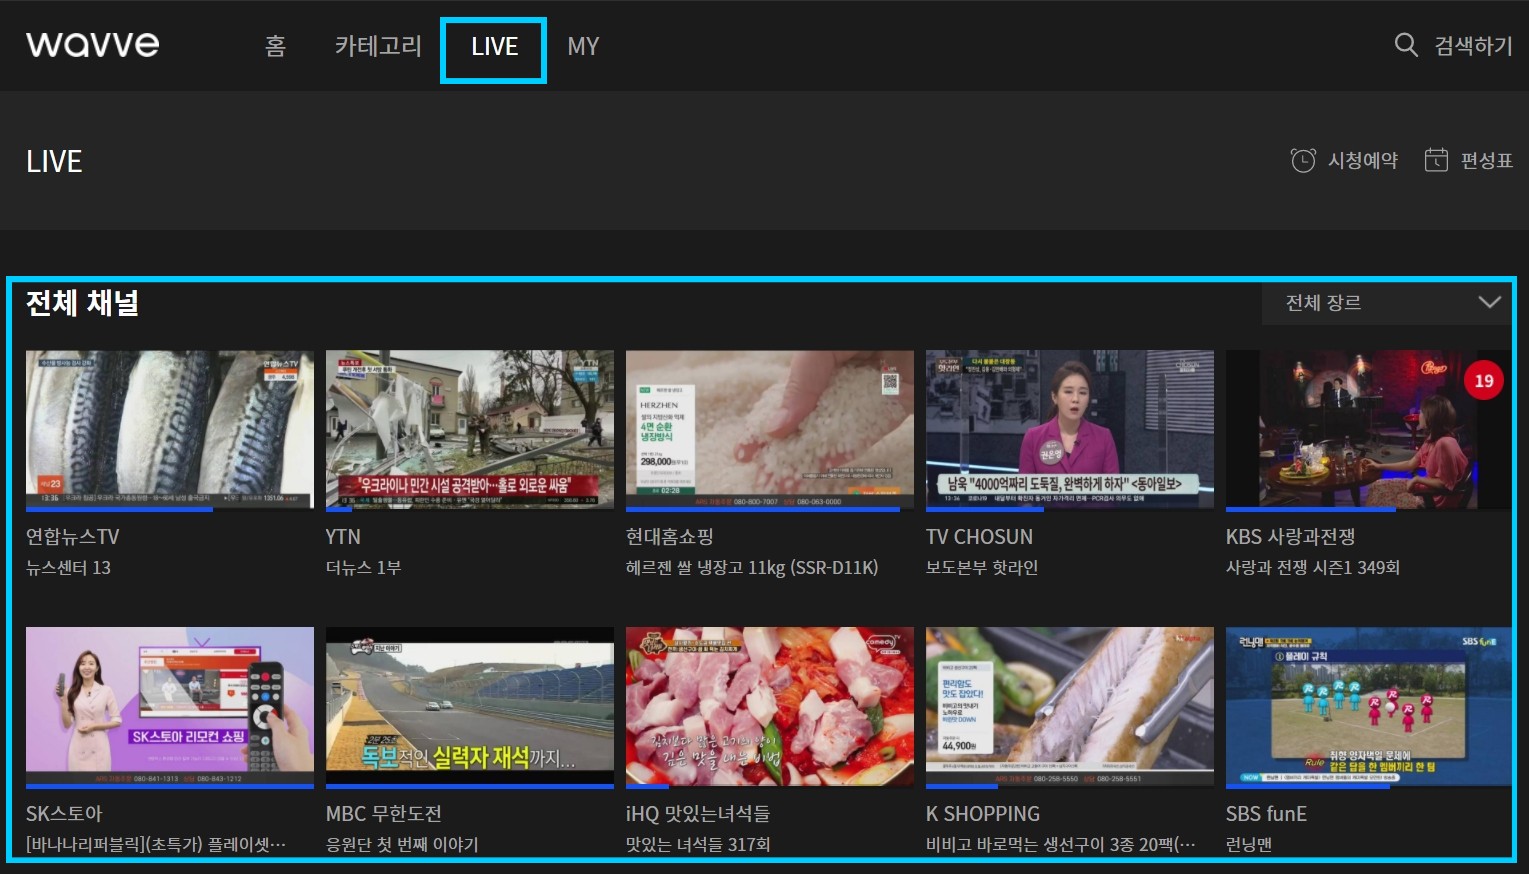
Task: Go to the 홈 tab
Action: point(275,46)
